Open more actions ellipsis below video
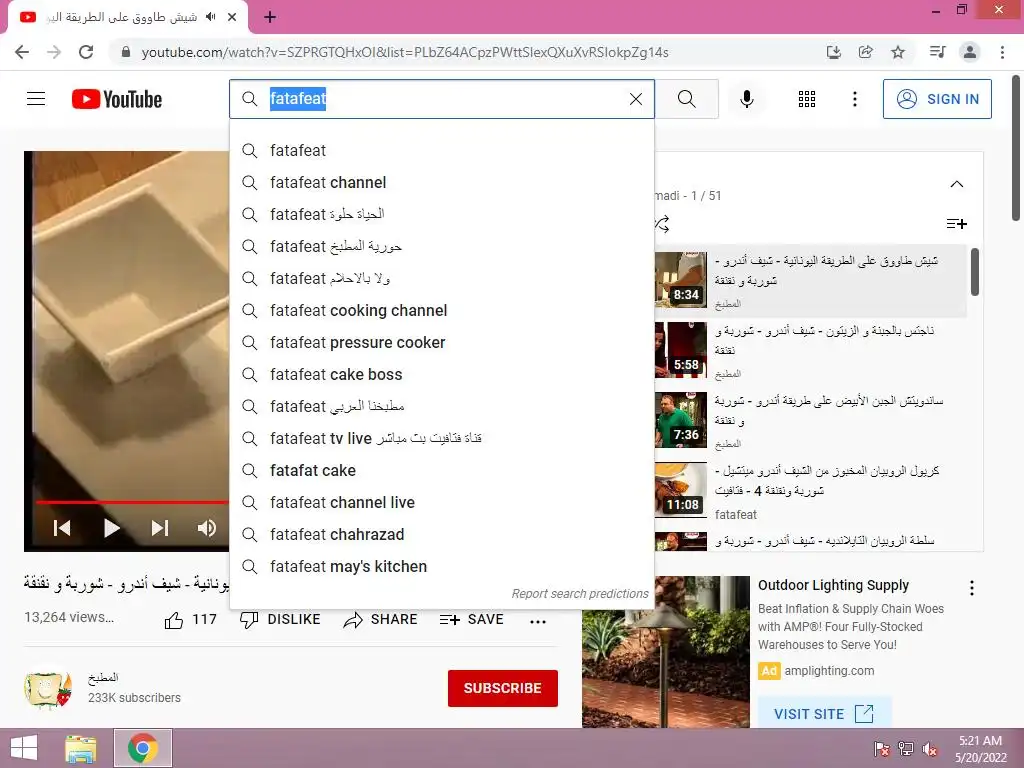 click(537, 621)
